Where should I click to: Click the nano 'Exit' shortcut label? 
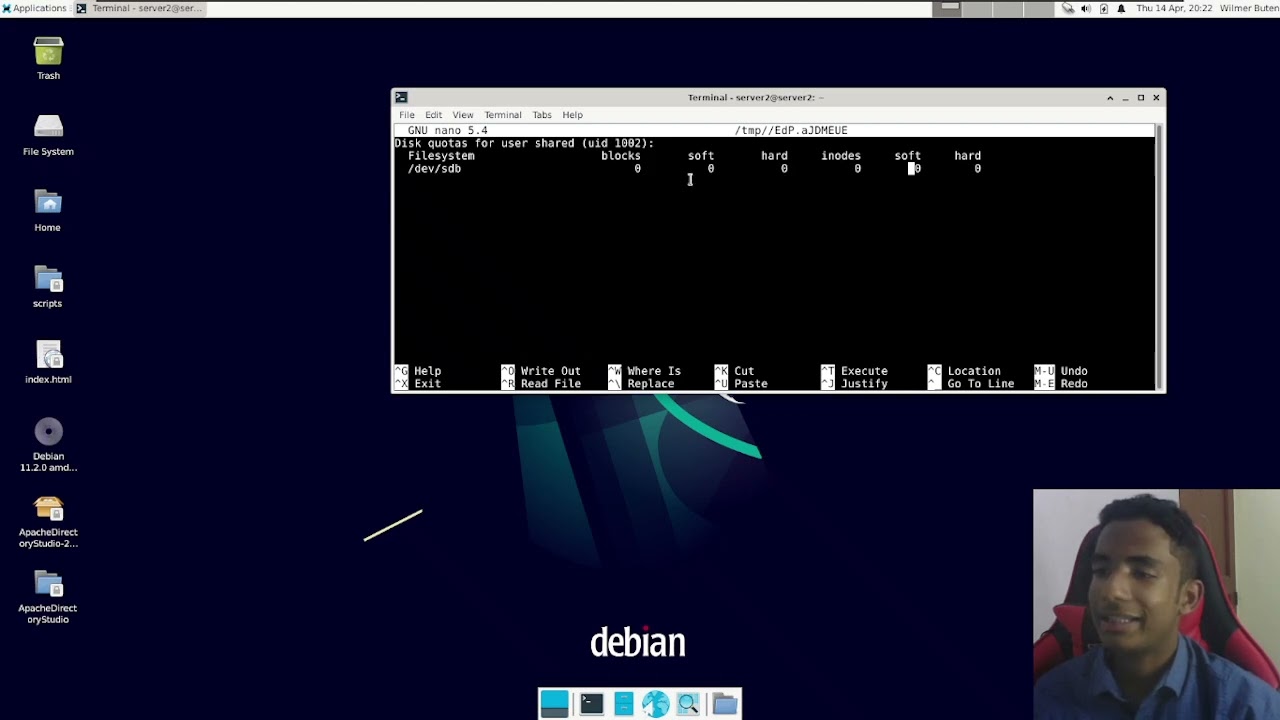tap(427, 384)
